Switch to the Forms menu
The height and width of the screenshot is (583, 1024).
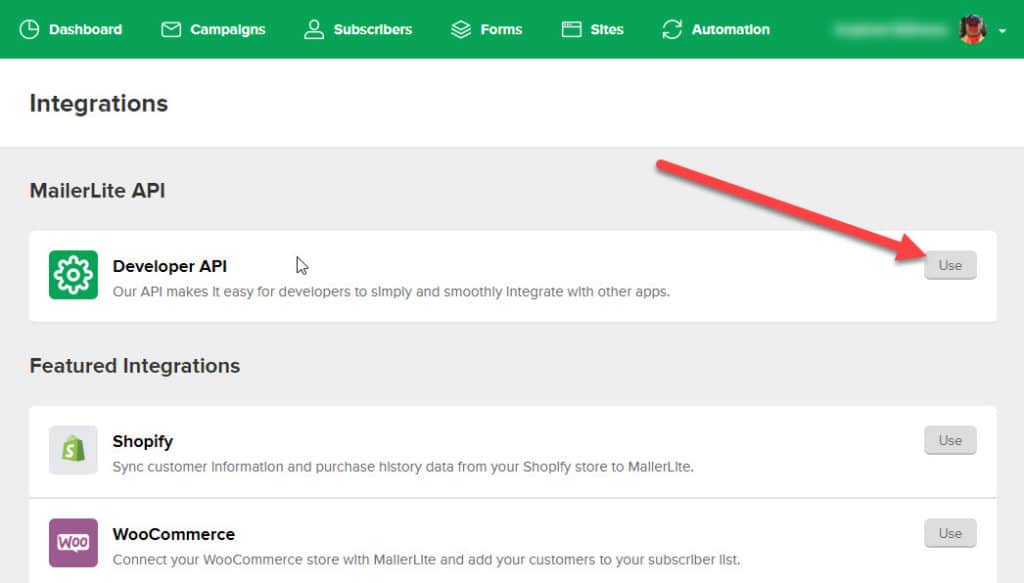click(x=487, y=29)
